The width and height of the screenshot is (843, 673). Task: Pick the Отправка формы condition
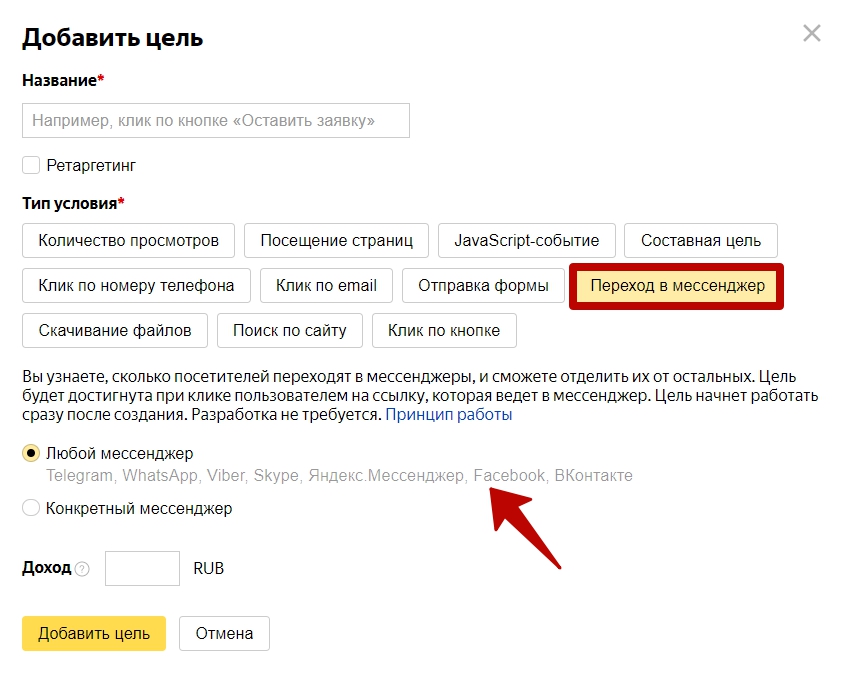tap(483, 285)
